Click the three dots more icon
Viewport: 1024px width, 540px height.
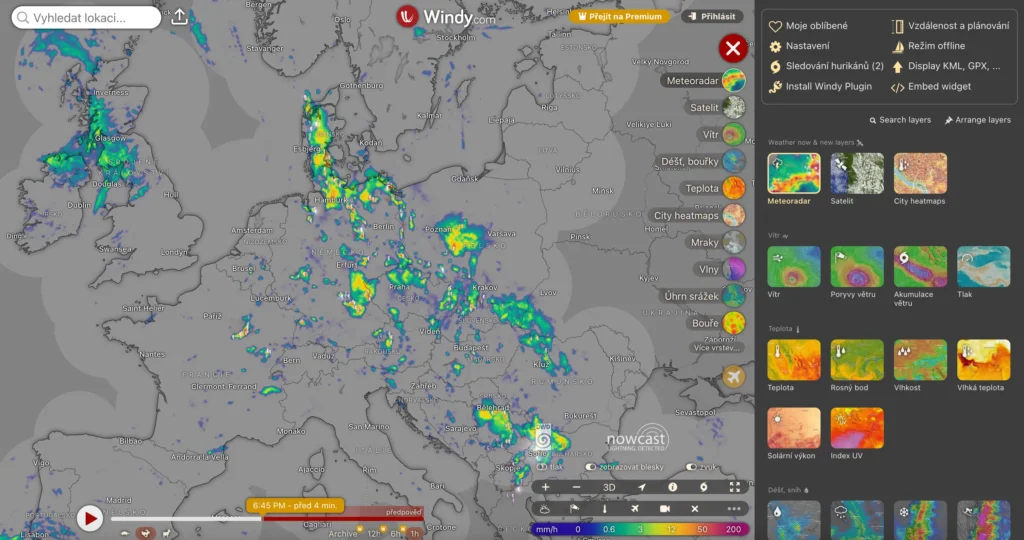coord(734,509)
